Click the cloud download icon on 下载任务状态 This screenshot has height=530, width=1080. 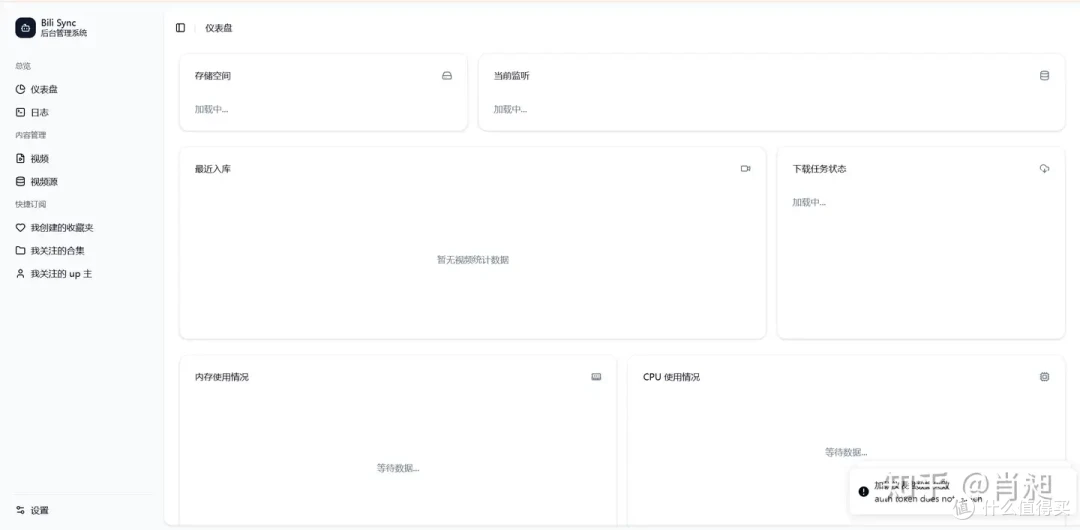click(1044, 168)
